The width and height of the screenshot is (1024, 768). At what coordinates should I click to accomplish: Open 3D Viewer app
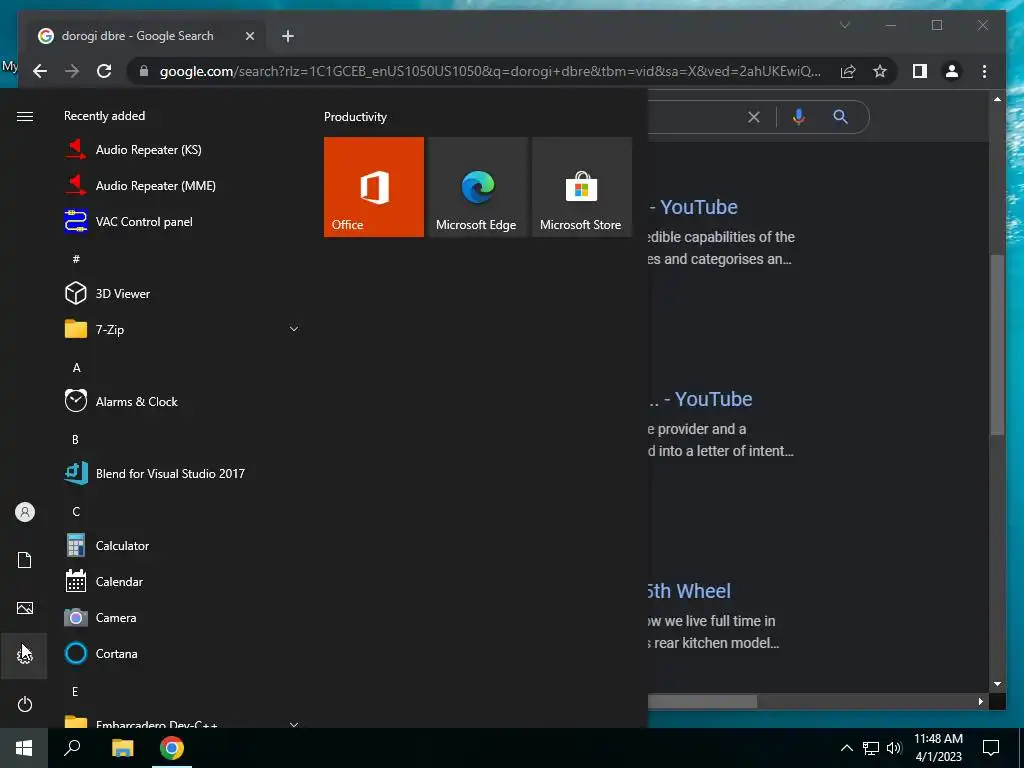[x=182, y=293]
